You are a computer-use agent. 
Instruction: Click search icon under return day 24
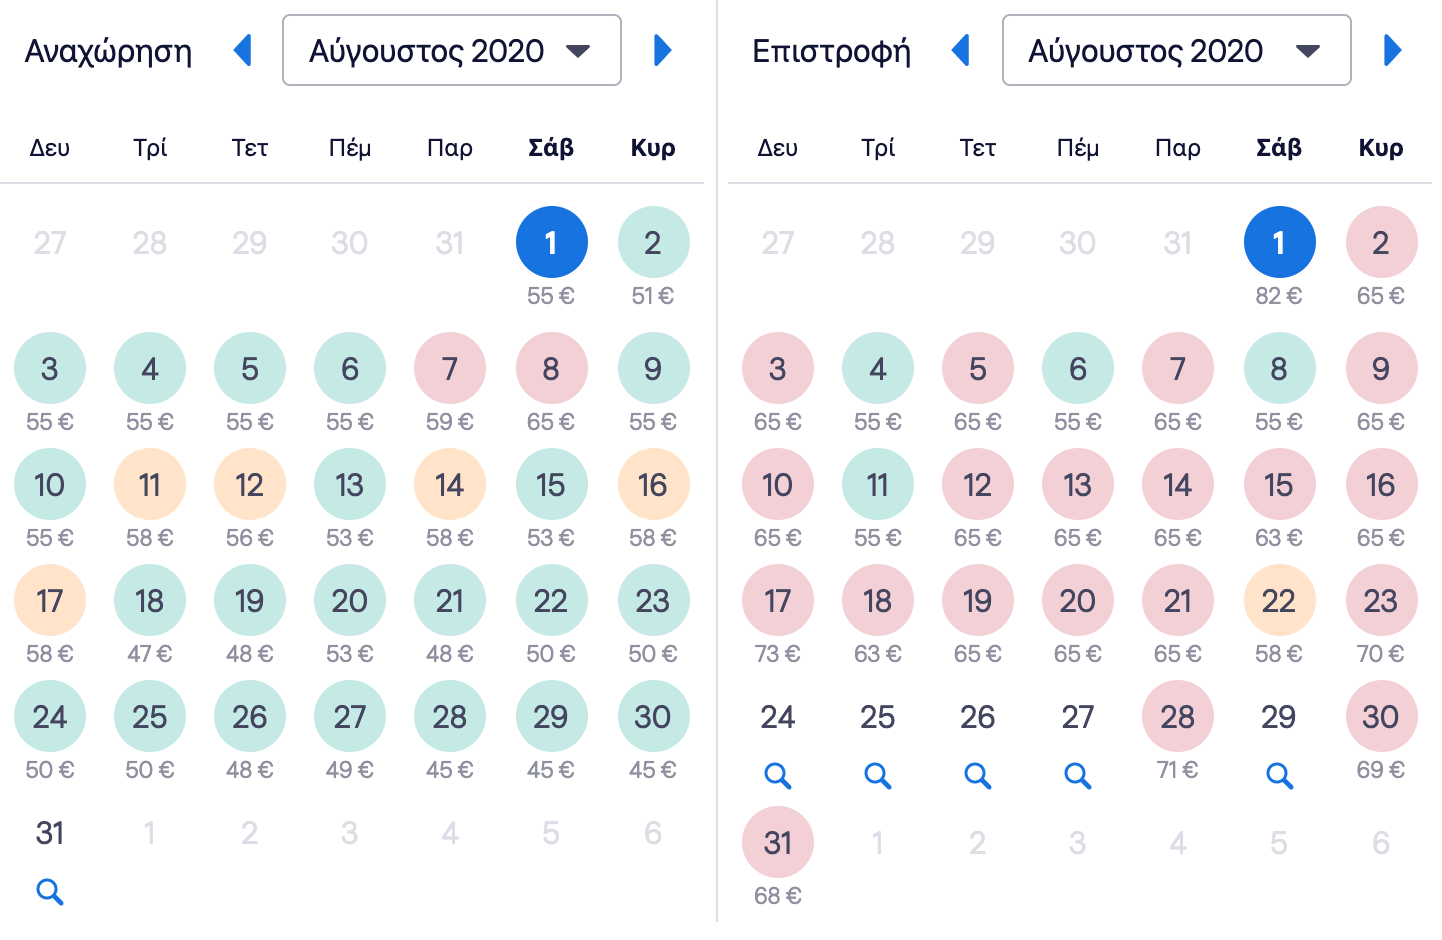click(778, 776)
